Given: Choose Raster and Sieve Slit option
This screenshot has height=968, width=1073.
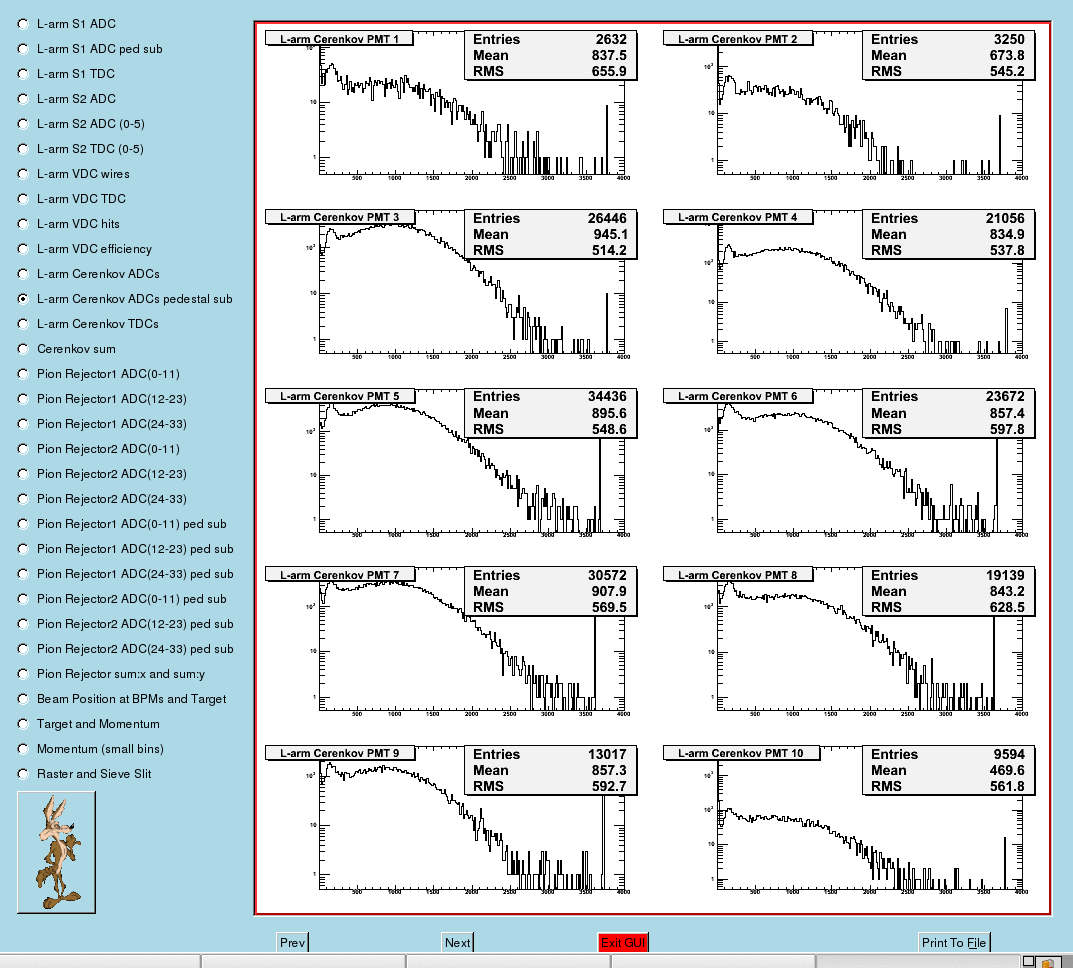Looking at the screenshot, I should pos(23,774).
